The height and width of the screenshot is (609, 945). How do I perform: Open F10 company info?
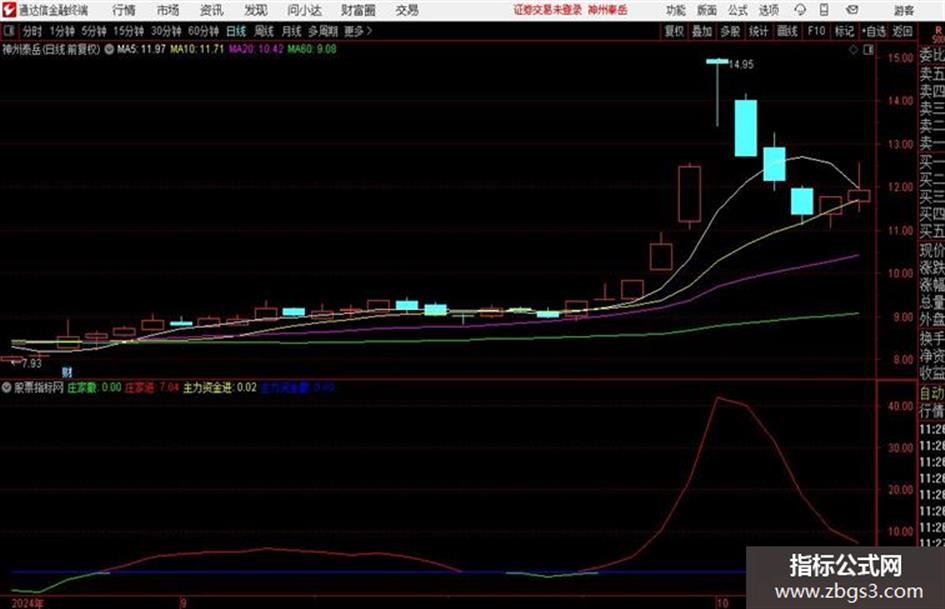[x=816, y=31]
